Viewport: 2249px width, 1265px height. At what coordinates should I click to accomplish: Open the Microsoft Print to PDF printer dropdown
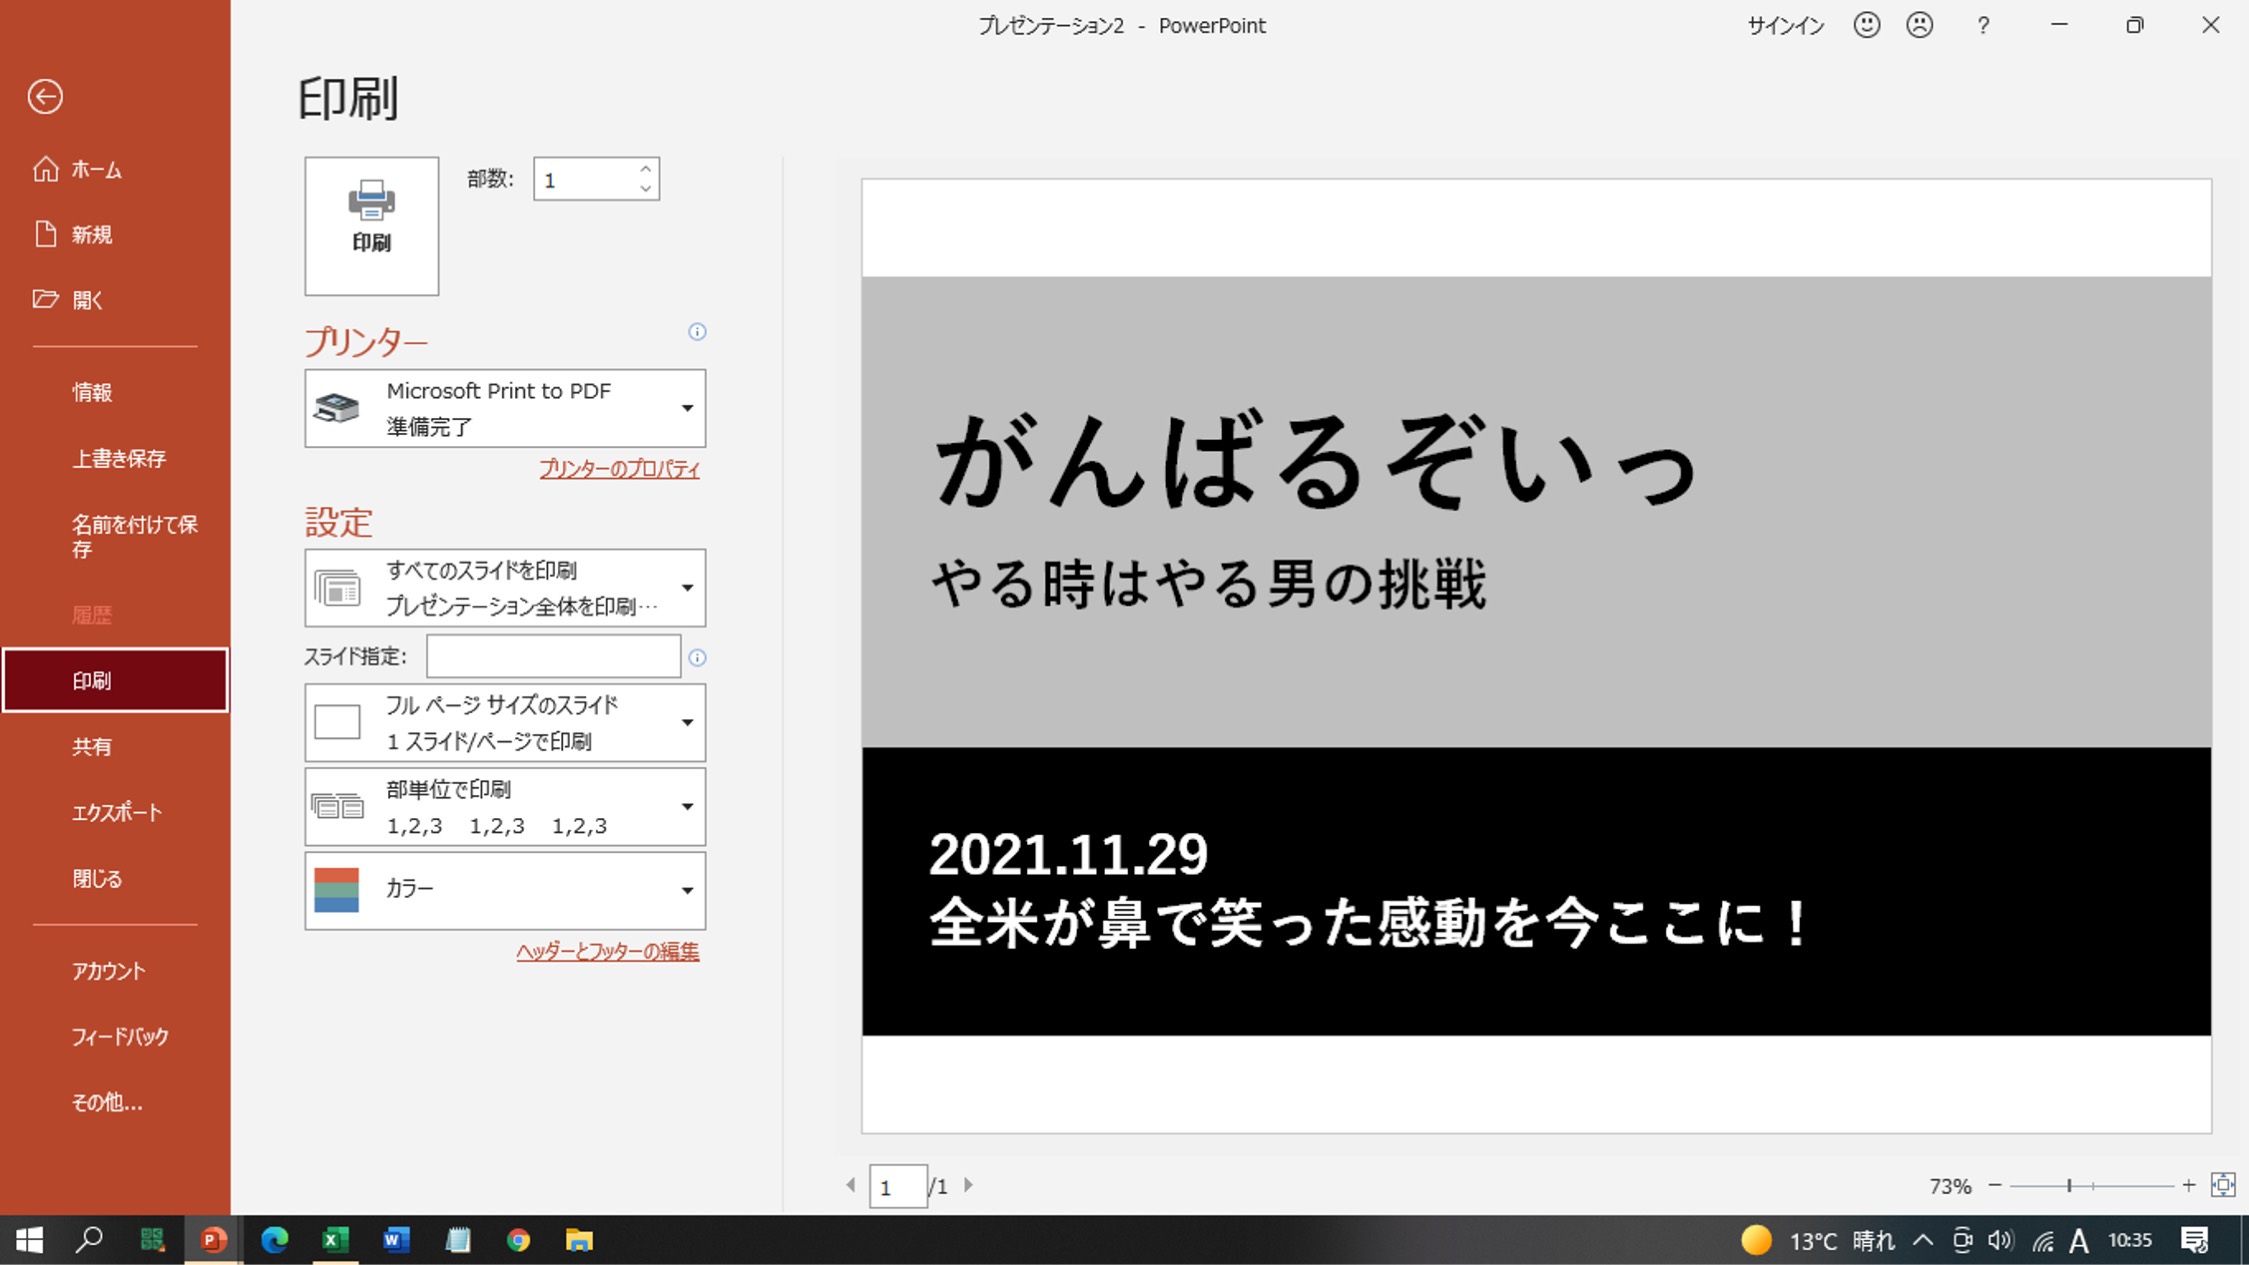coord(505,408)
